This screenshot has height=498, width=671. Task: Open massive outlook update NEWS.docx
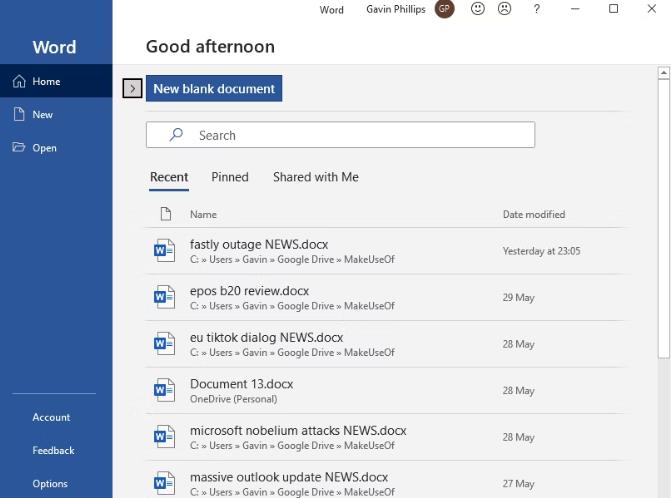point(385,480)
